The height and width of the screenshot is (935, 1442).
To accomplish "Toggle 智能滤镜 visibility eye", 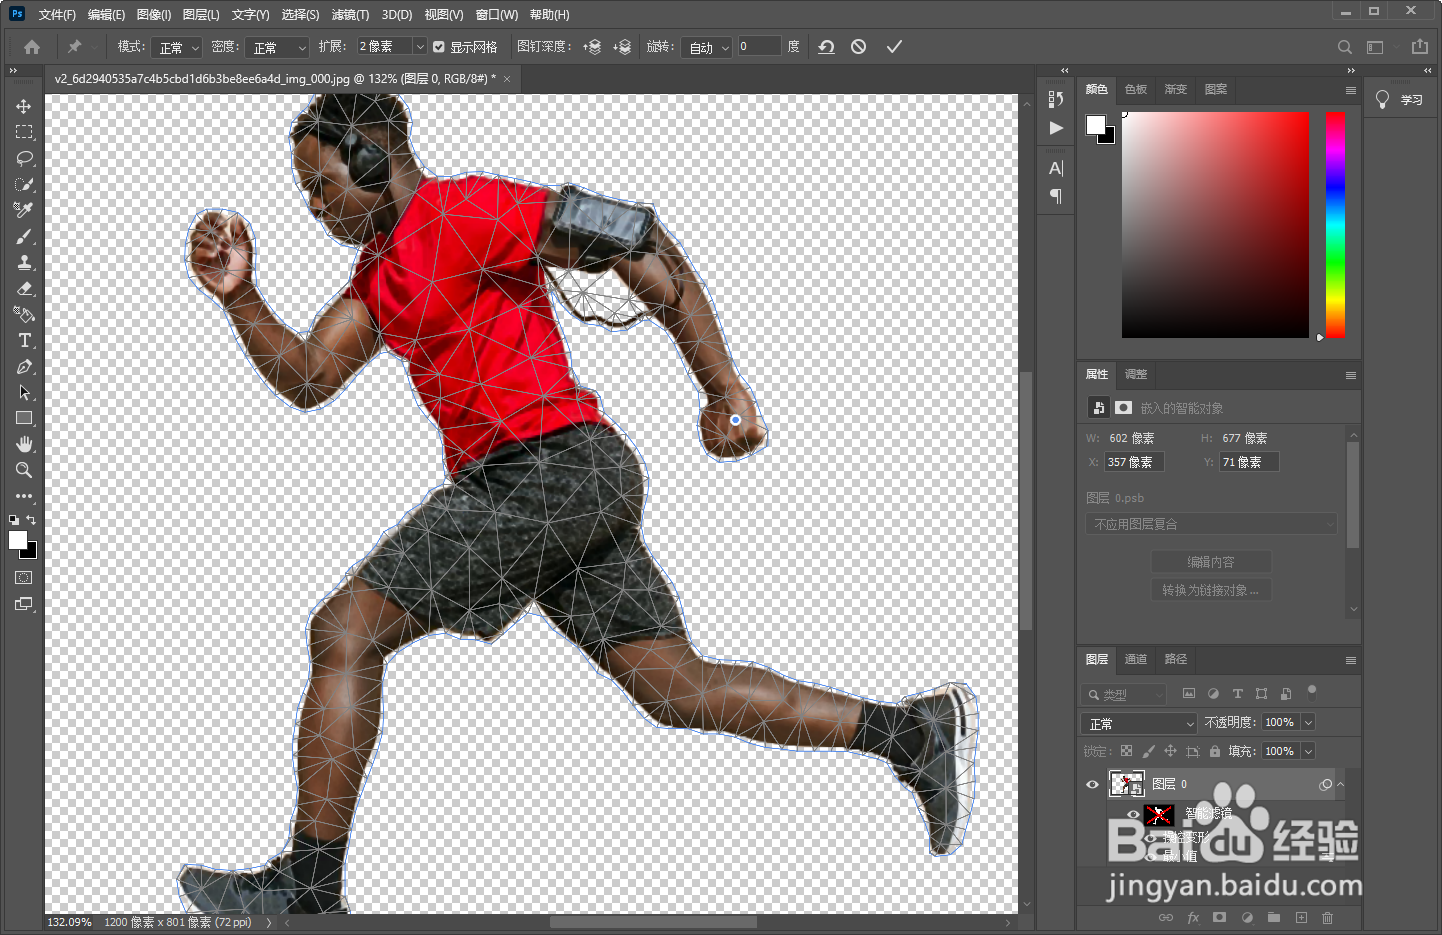I will point(1133,814).
